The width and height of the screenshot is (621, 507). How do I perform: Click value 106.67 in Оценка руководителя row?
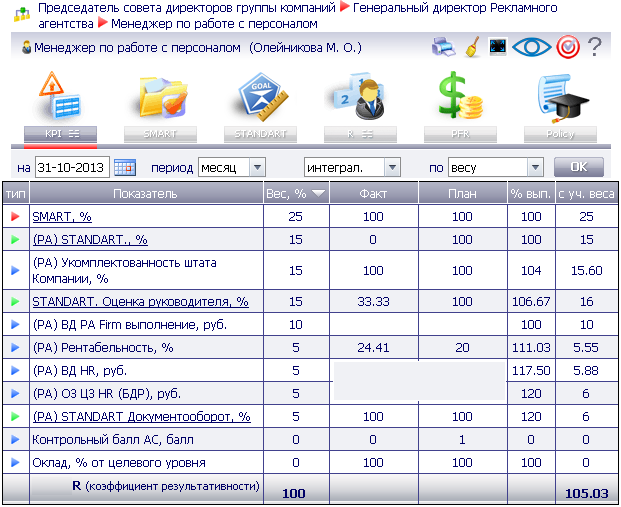pos(531,302)
